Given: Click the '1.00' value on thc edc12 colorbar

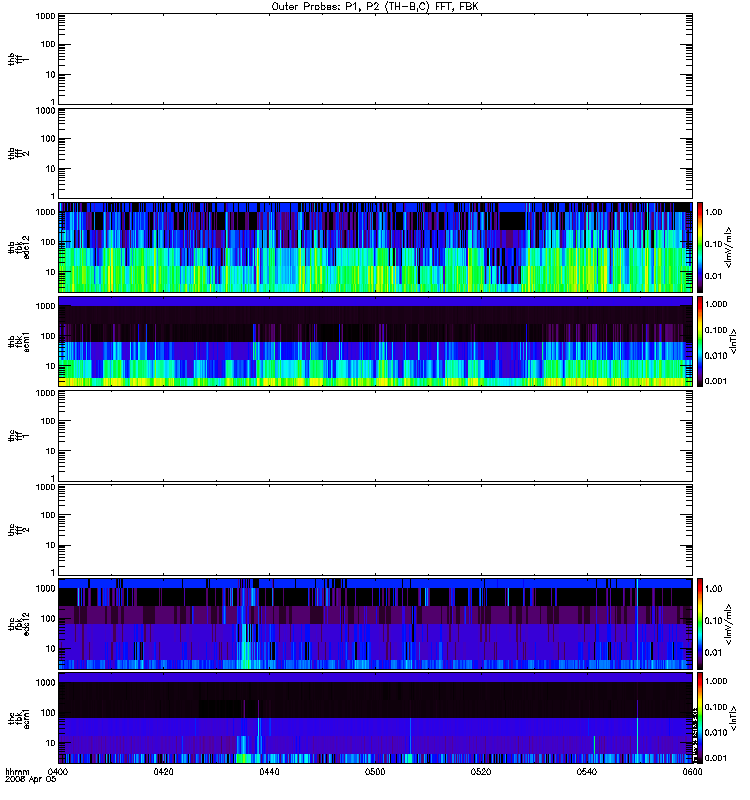Looking at the screenshot, I should [x=713, y=589].
